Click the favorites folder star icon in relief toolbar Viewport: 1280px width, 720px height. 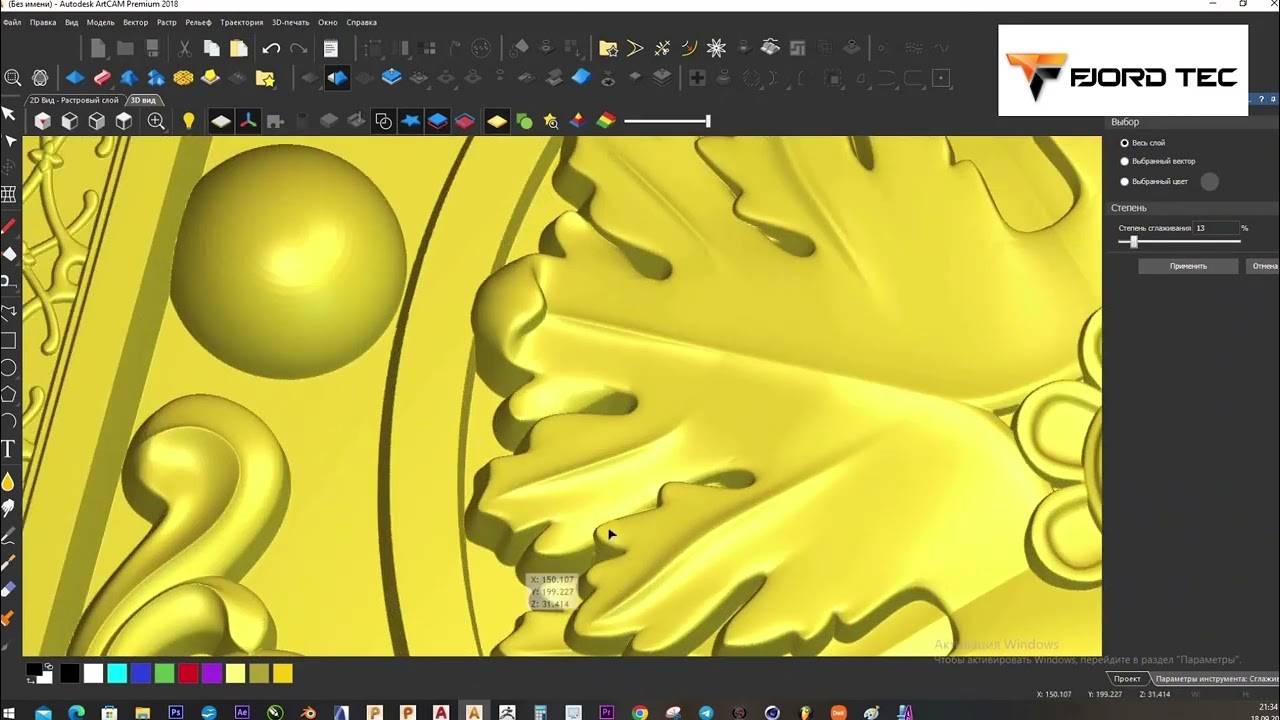265,78
